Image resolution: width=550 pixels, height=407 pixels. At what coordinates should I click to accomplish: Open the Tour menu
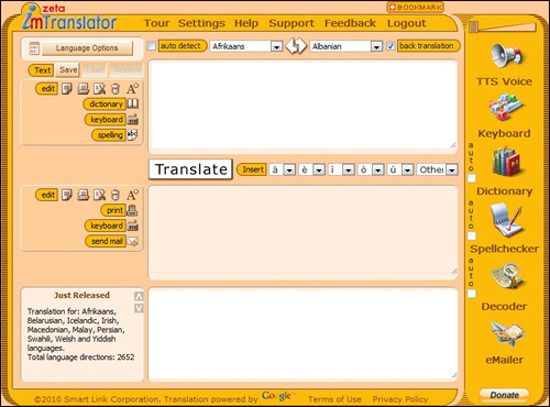[156, 23]
